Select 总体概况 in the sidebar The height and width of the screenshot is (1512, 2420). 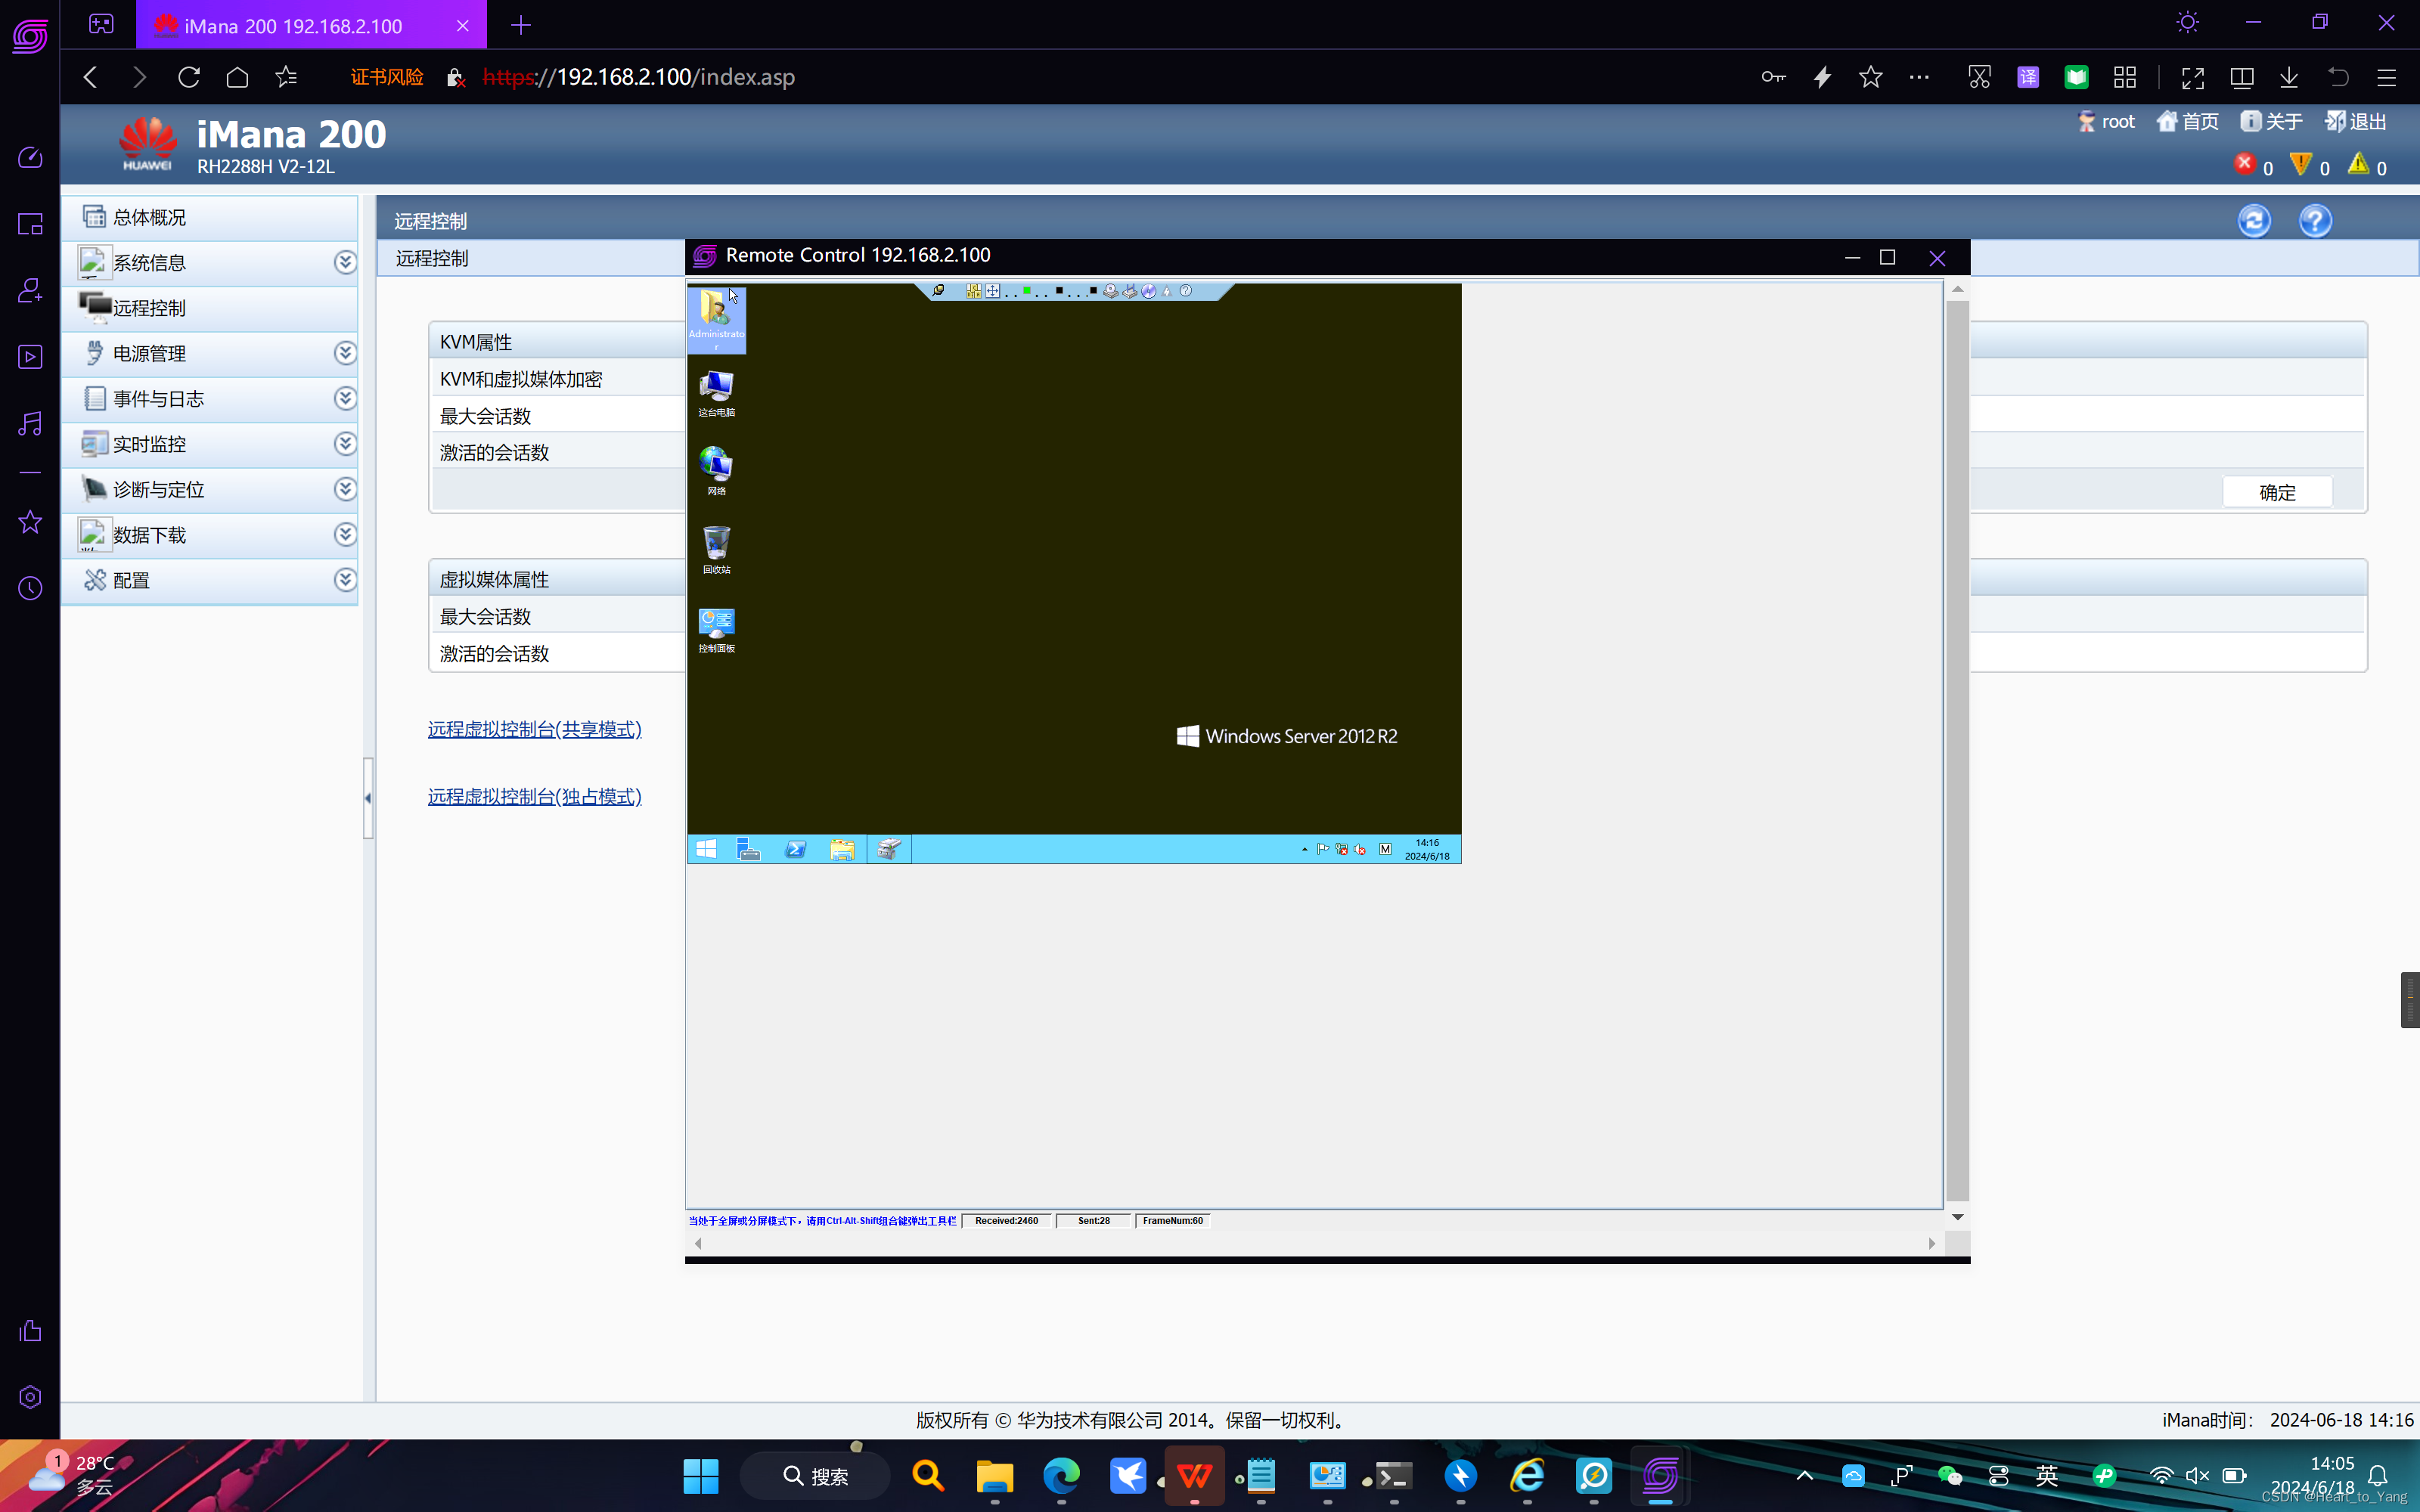coord(150,217)
